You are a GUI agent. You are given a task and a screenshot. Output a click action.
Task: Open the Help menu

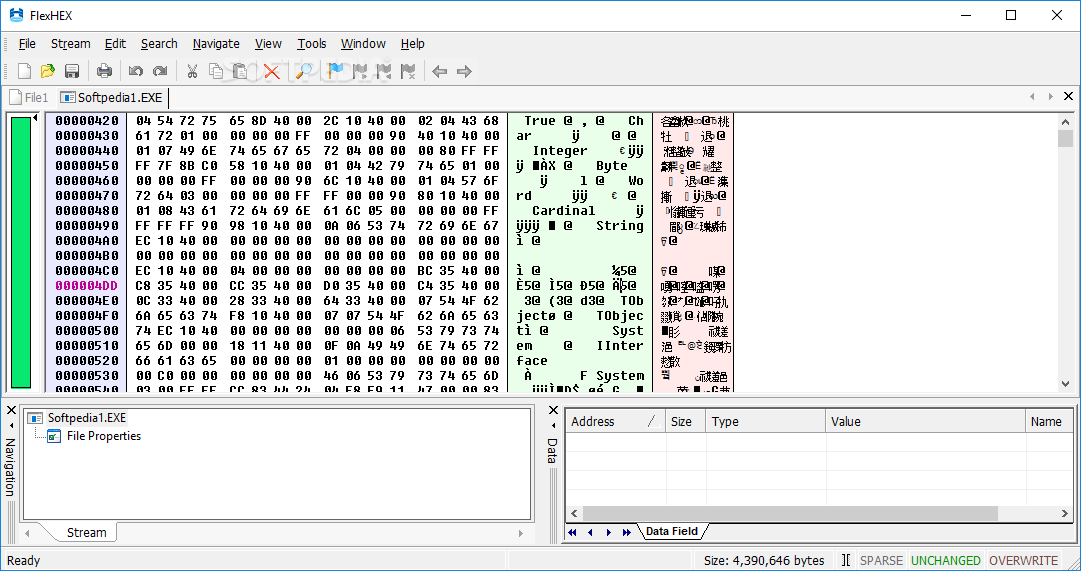point(412,43)
